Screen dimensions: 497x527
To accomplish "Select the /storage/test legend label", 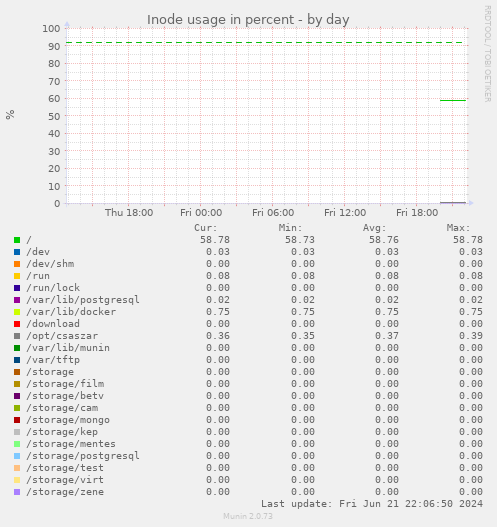I will click(x=65, y=468).
